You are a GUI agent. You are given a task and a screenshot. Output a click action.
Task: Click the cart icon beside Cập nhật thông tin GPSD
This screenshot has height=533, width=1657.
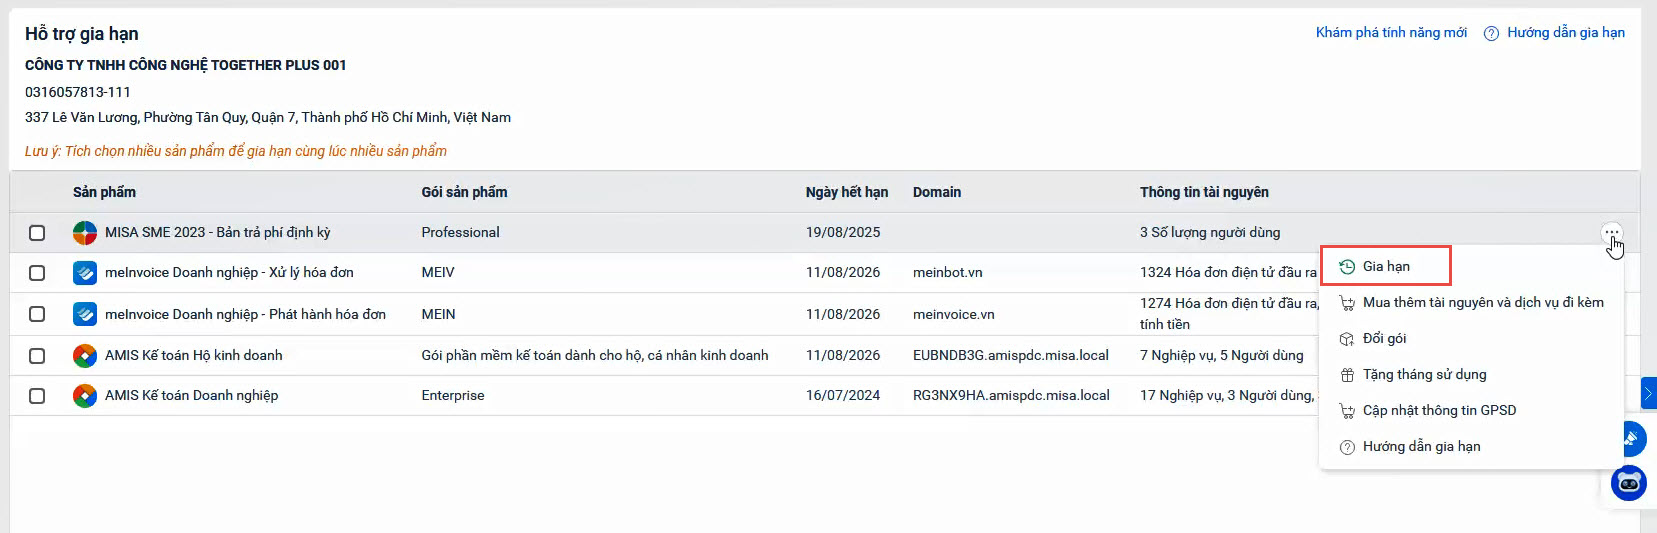tap(1347, 411)
